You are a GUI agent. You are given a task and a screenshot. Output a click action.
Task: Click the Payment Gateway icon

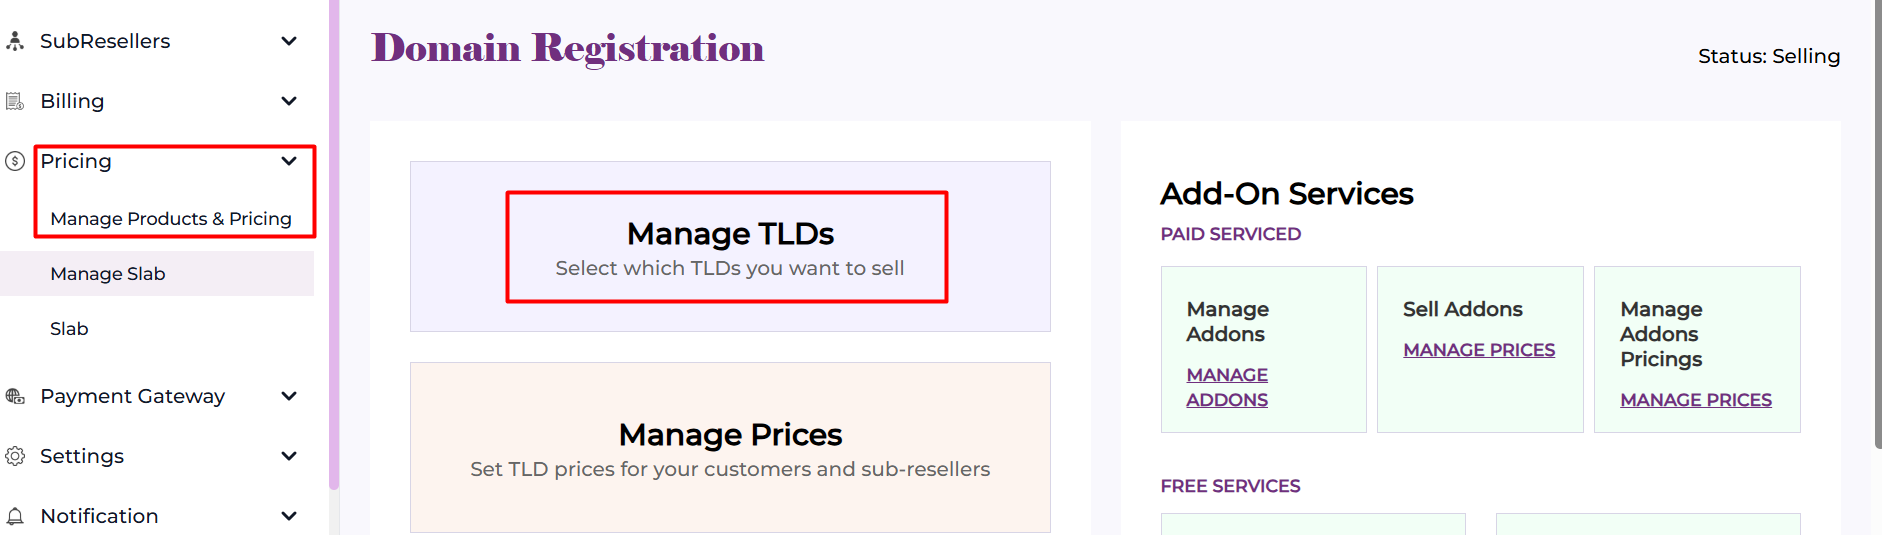(15, 396)
